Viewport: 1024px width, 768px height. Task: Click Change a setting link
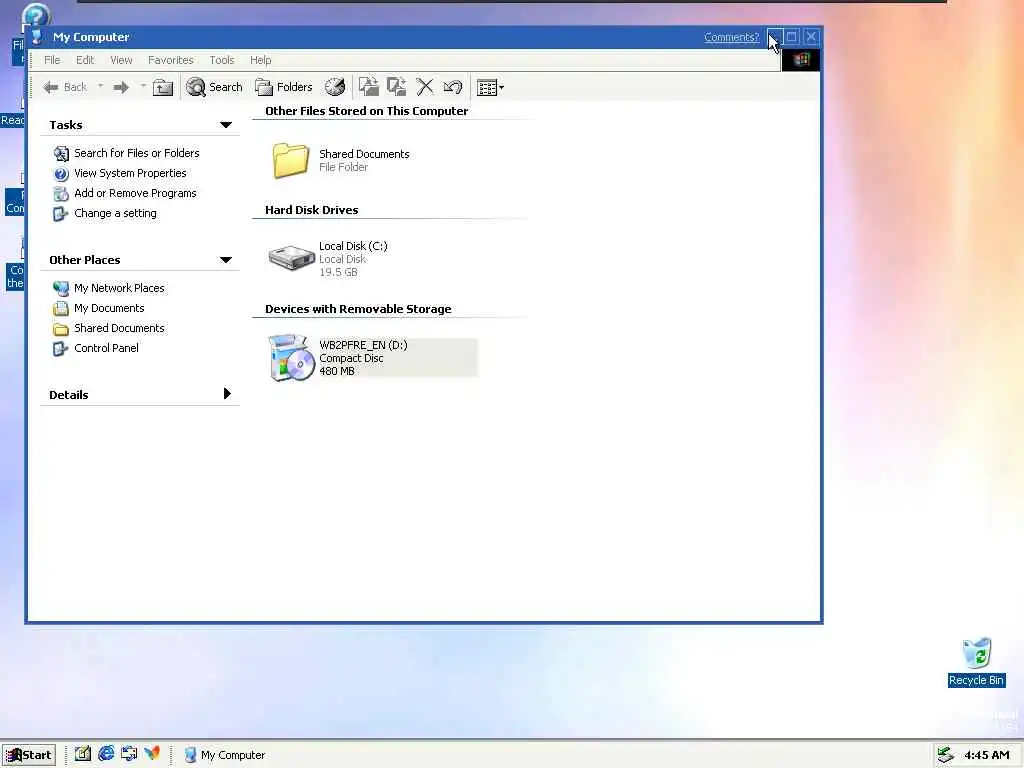[115, 213]
